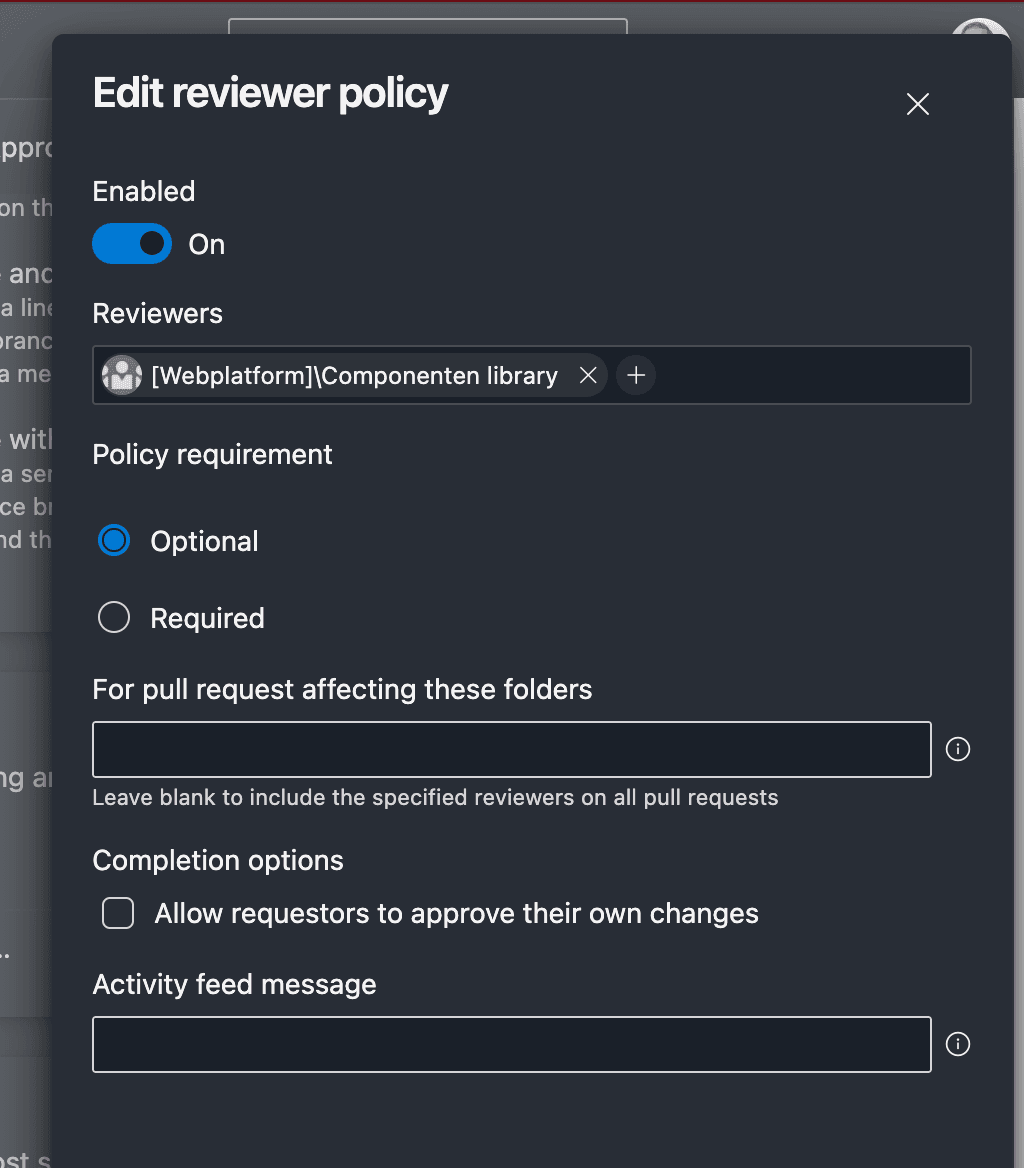
Task: Click the Edit reviewer policy title
Action: click(270, 92)
